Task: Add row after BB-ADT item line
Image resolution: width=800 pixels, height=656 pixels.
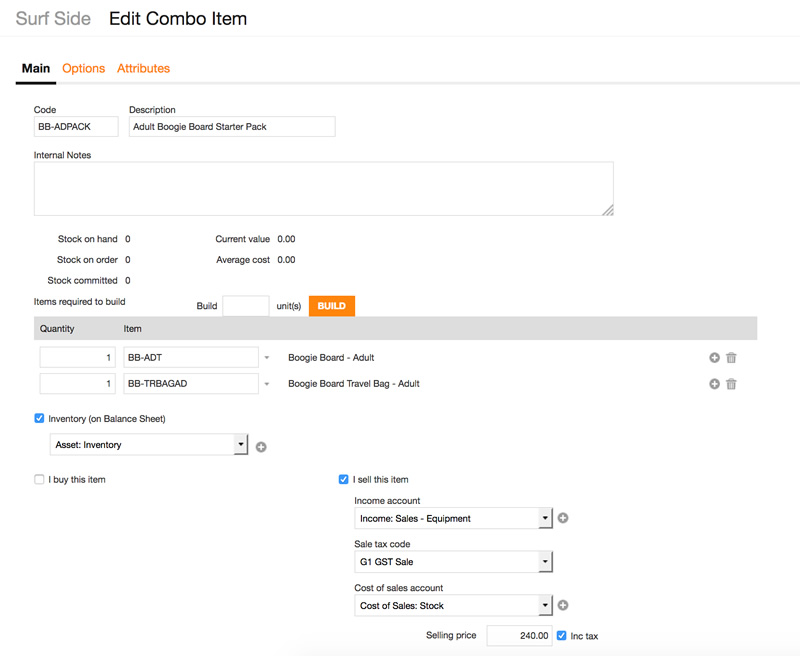Action: pos(714,358)
